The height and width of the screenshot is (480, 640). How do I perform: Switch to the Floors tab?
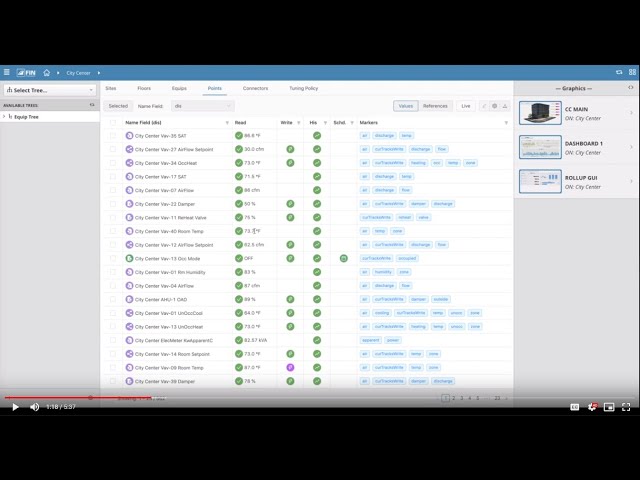(x=144, y=88)
